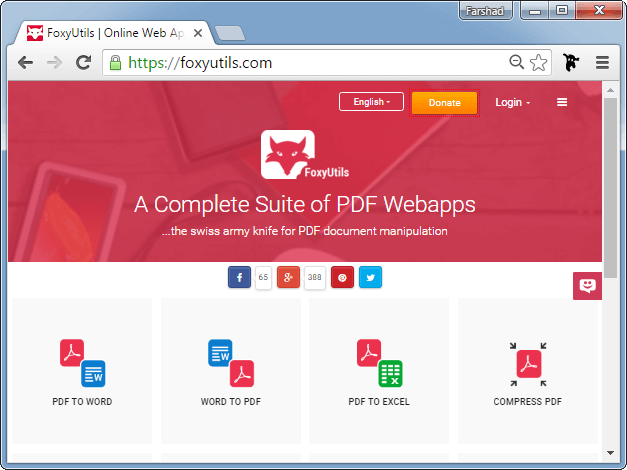Open a new browser tab
The image size is (627, 470).
pos(230,33)
